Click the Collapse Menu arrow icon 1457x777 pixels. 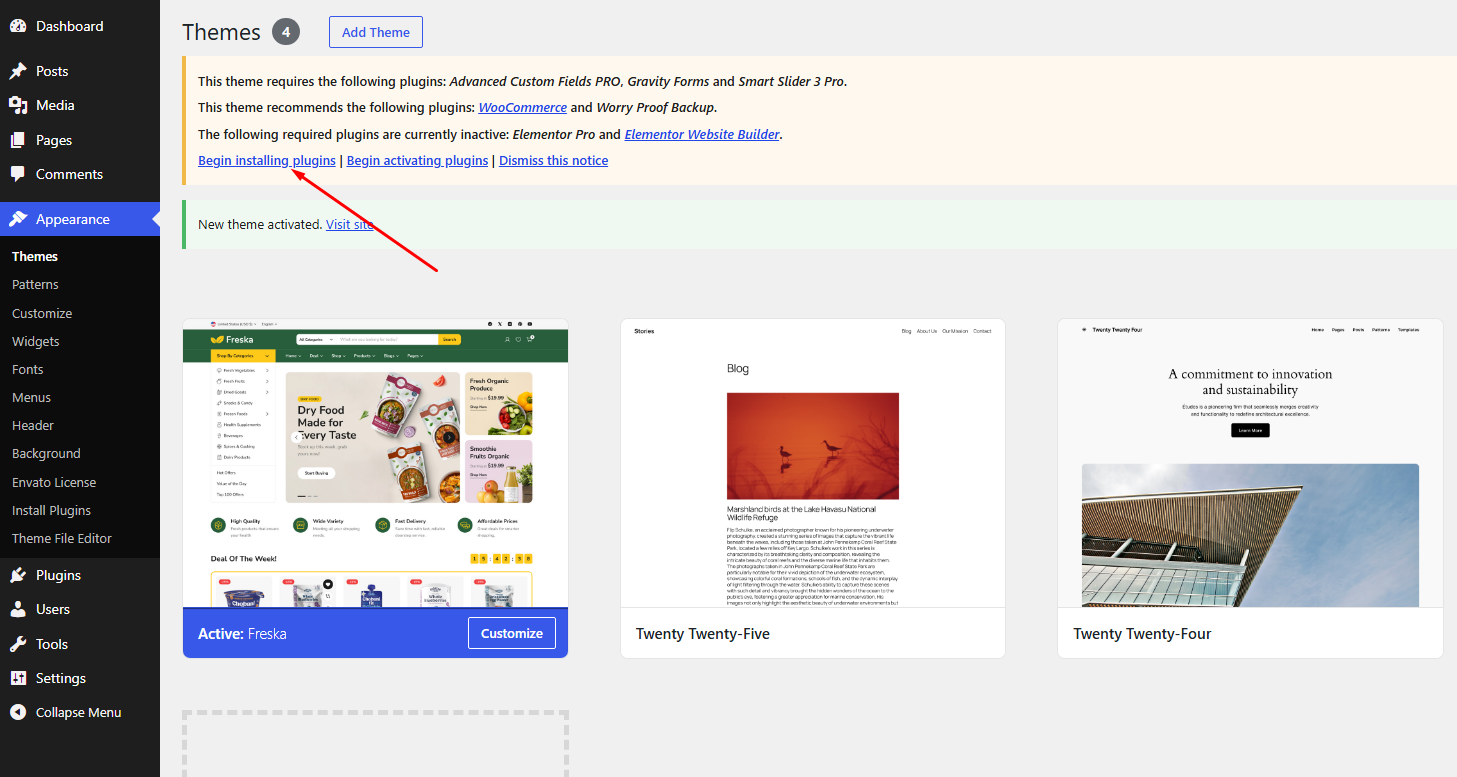[x=18, y=712]
